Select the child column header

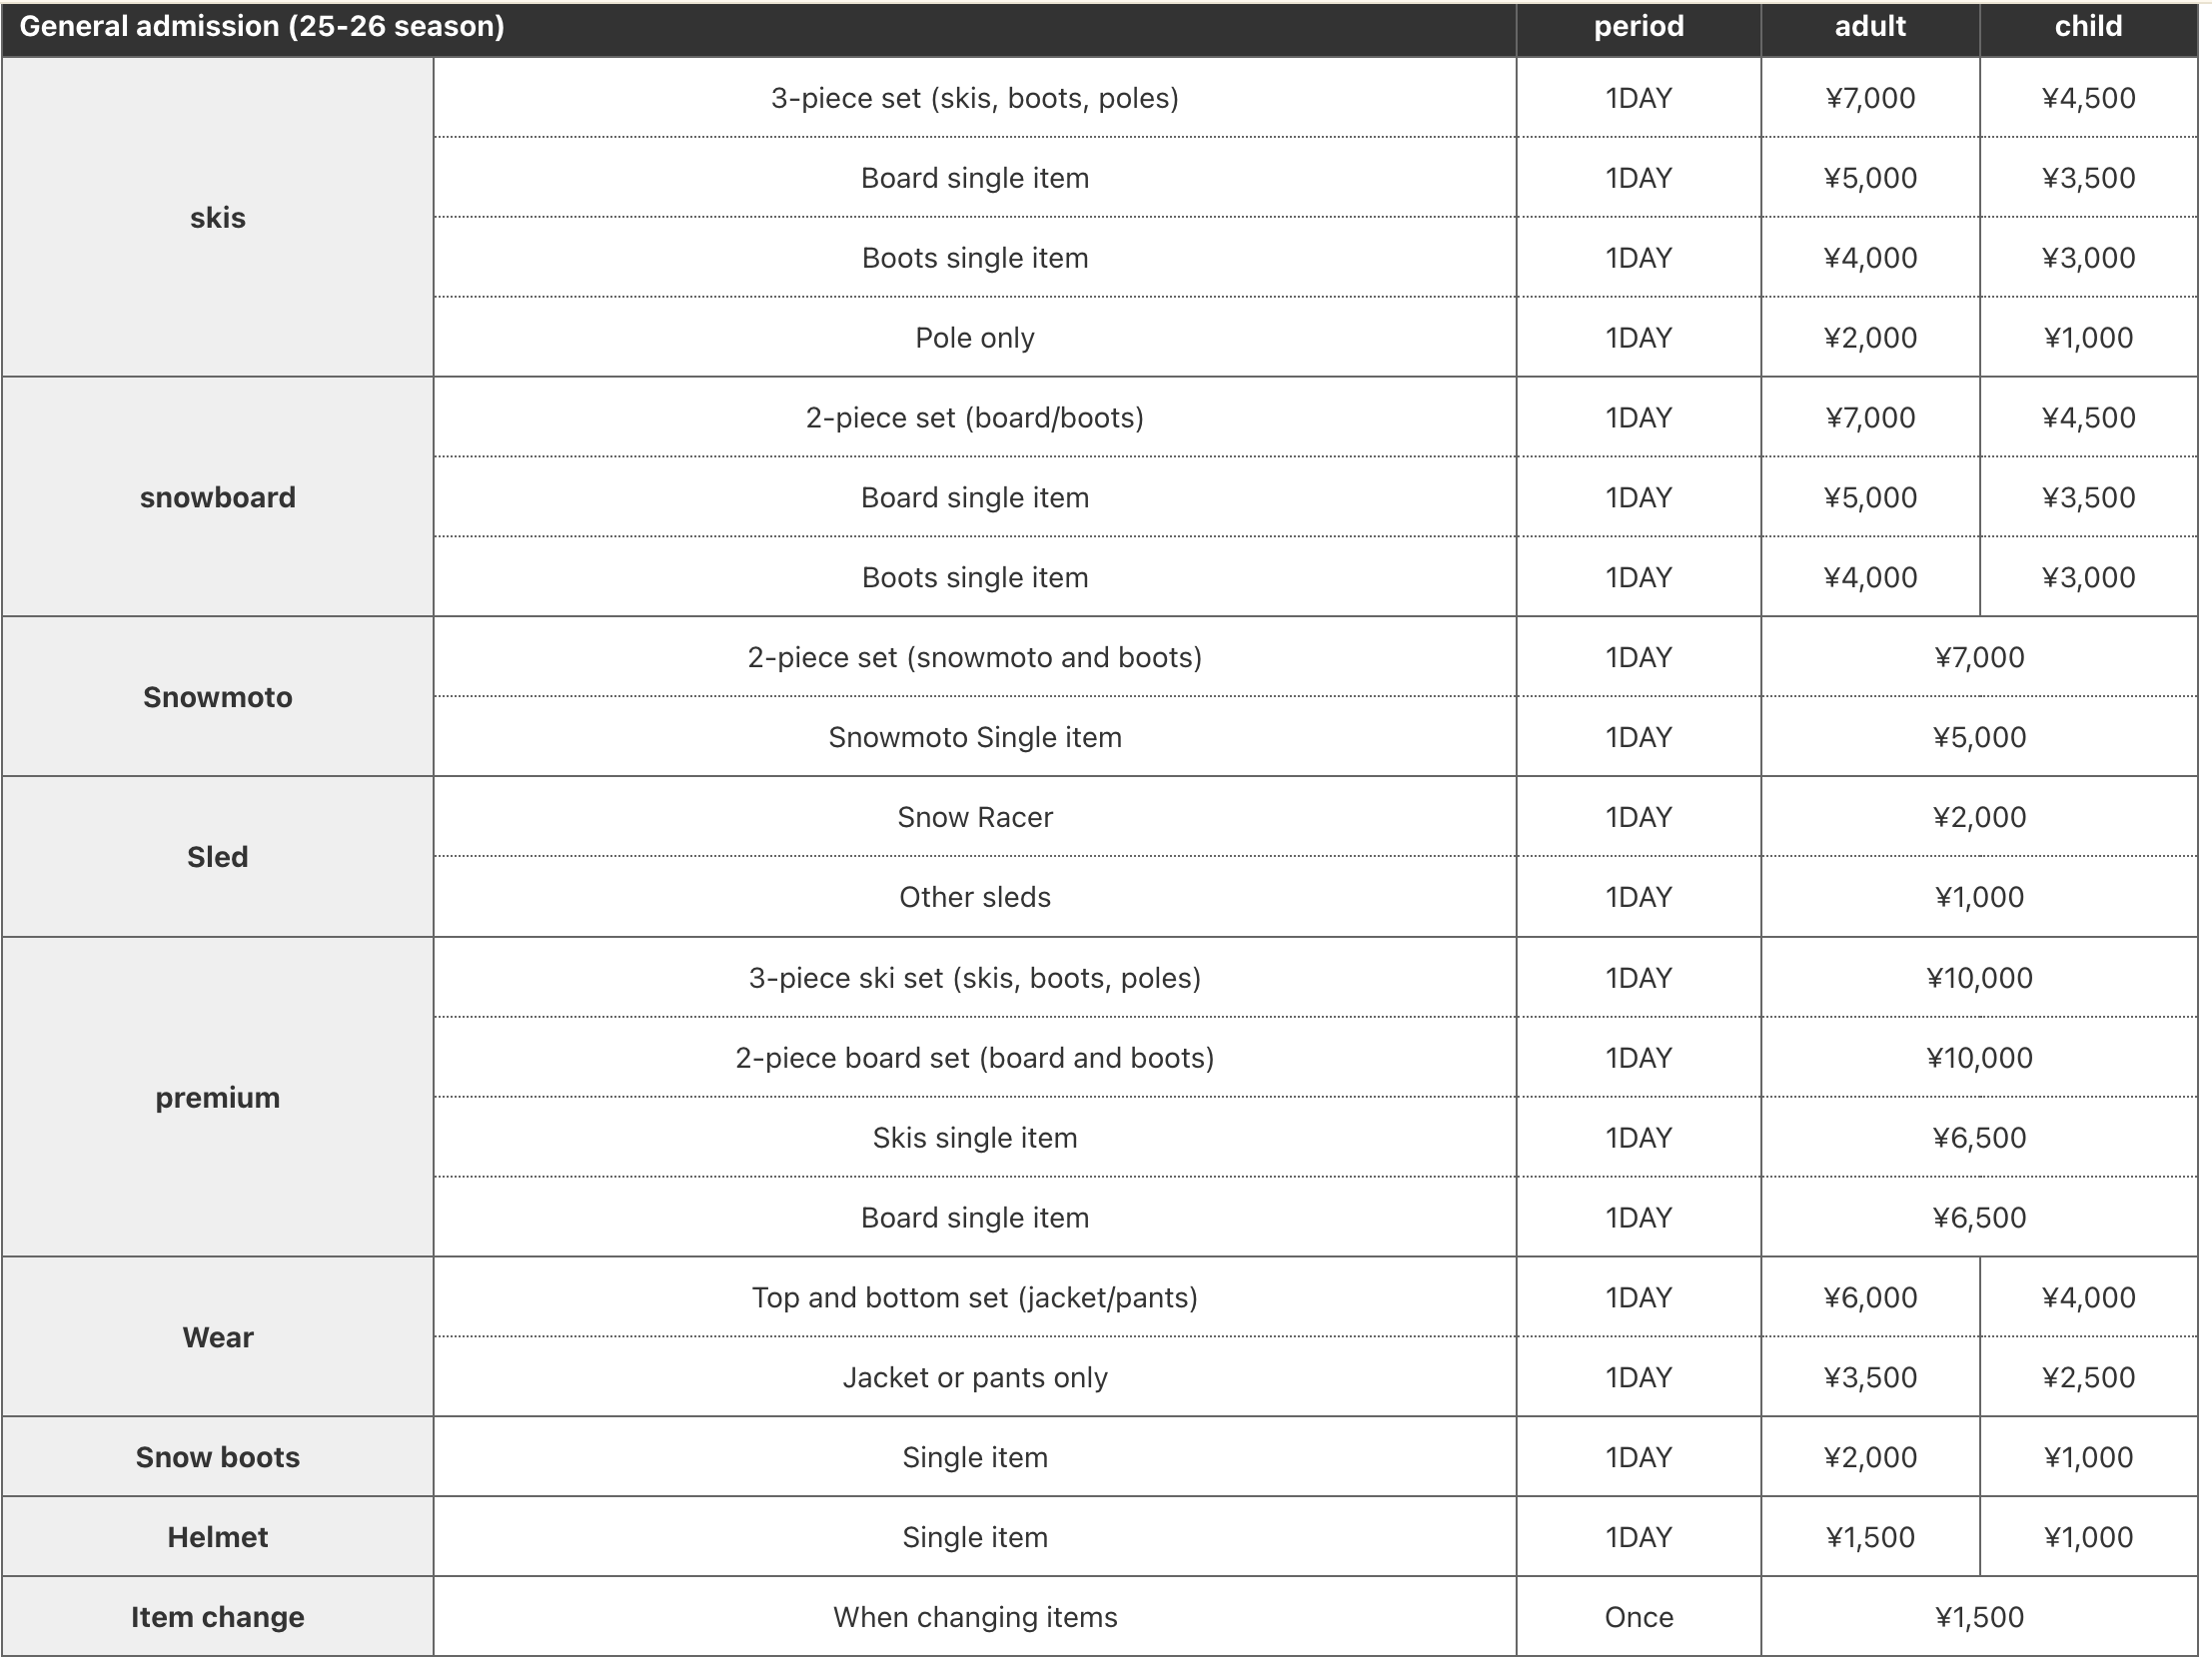[2088, 27]
